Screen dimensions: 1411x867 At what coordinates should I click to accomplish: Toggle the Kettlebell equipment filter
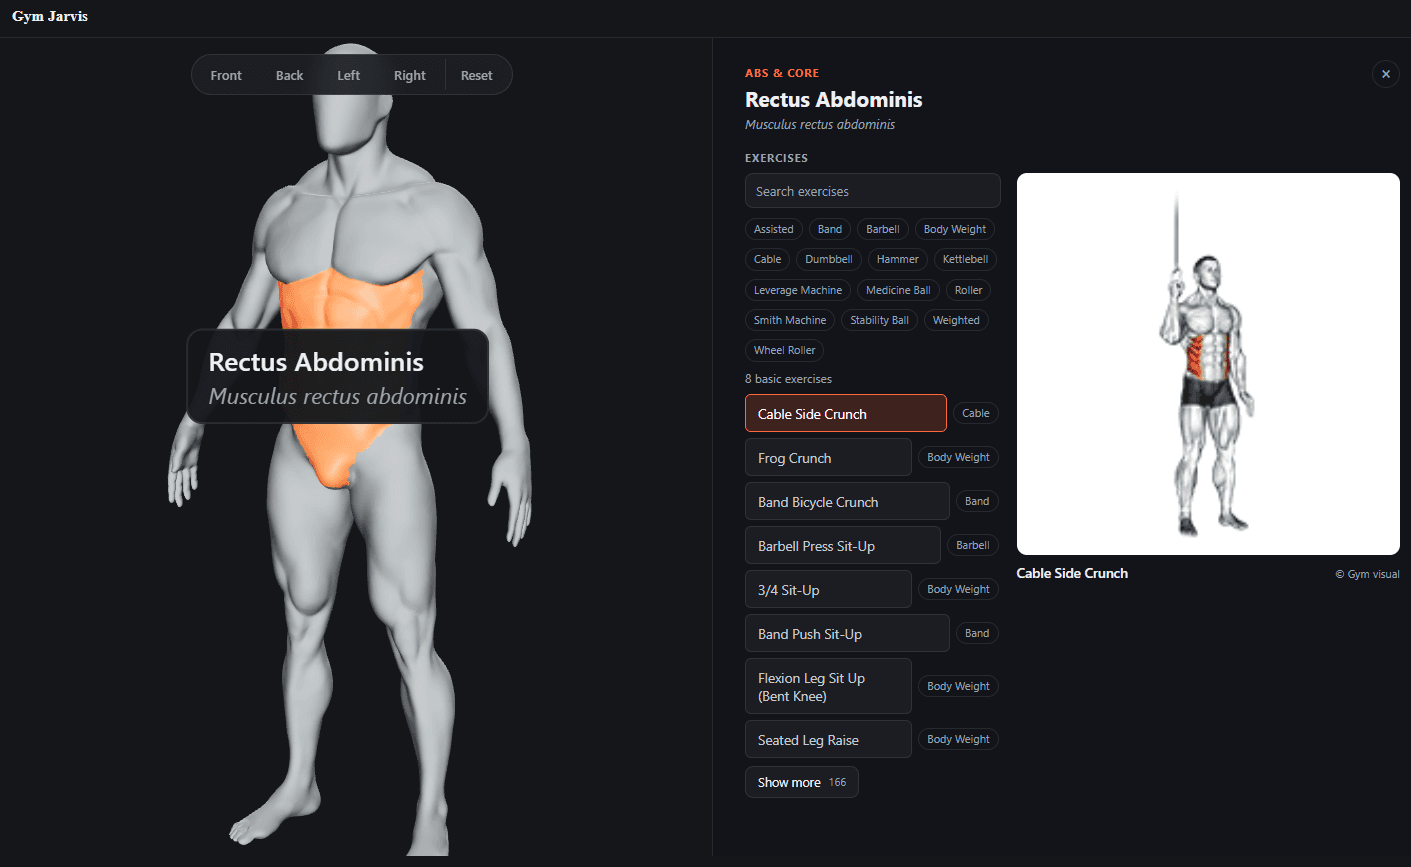coord(965,259)
